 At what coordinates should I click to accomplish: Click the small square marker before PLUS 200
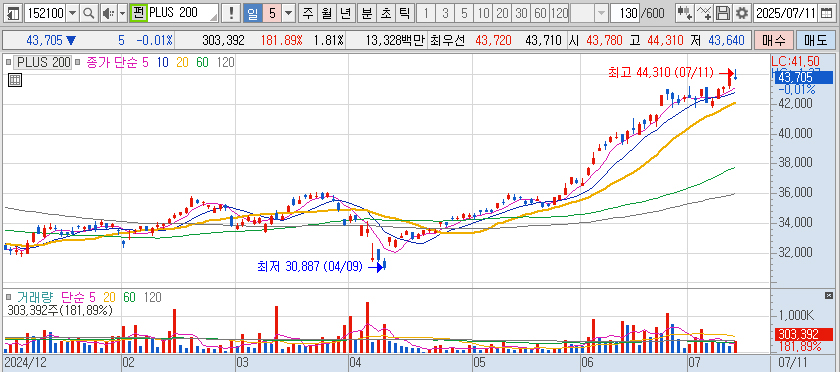tap(8, 63)
